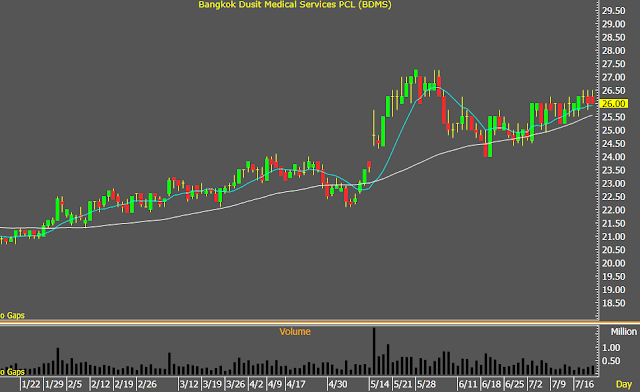Click the tallest volume bar in Volume panel
The image size is (640, 392).
[x=374, y=351]
